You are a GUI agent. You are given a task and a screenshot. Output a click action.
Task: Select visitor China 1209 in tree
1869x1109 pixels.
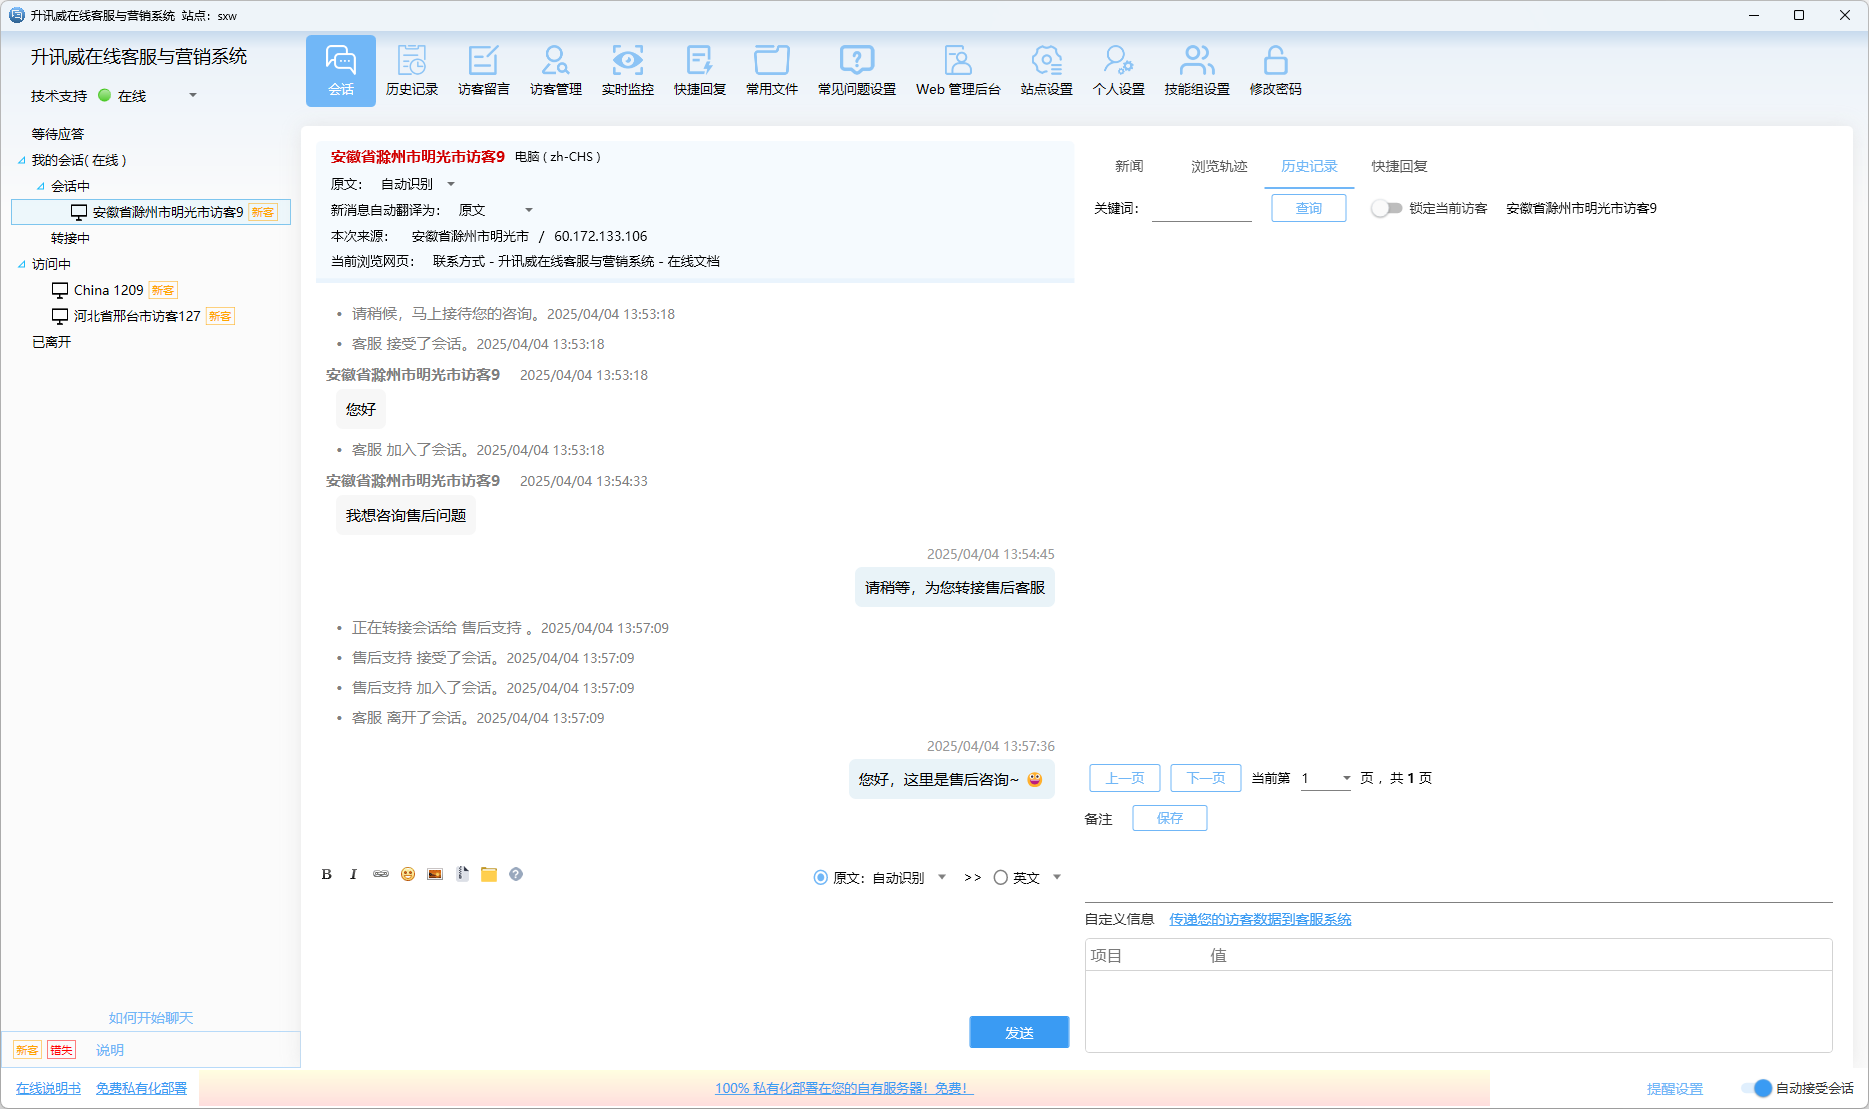click(114, 290)
